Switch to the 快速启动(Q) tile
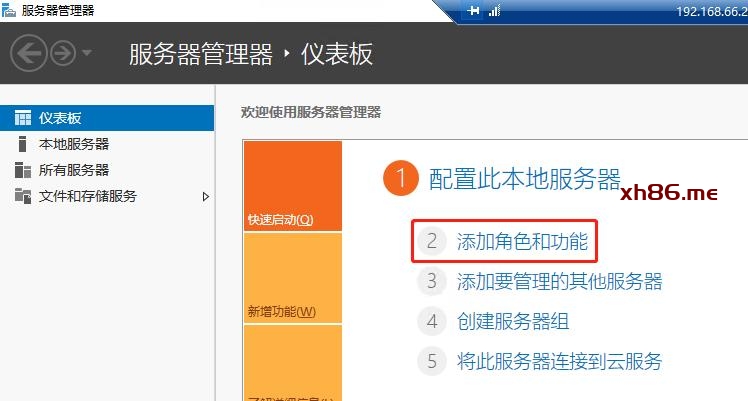This screenshot has height=401, width=748. point(292,186)
